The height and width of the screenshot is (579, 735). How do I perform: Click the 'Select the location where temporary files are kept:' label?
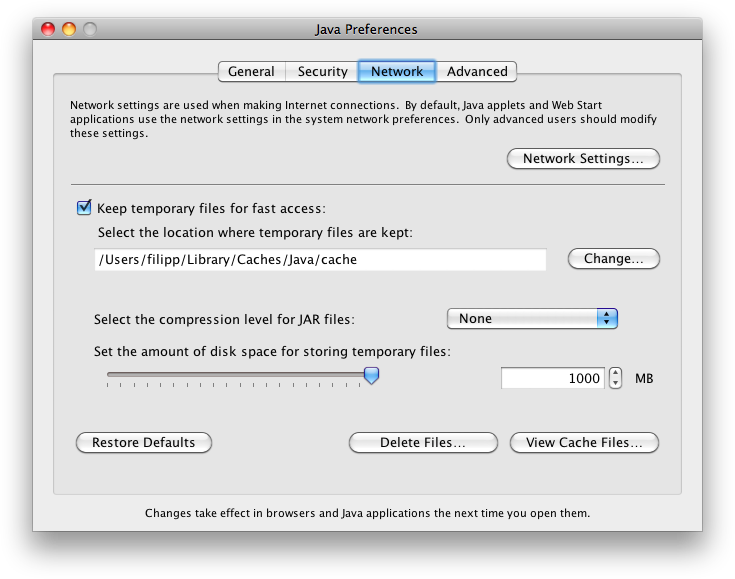255,233
